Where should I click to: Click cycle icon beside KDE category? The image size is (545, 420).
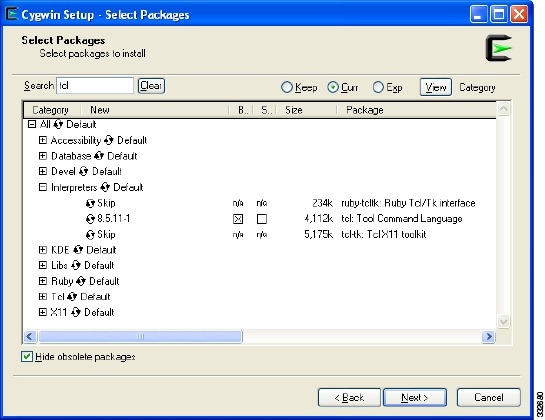(x=78, y=250)
